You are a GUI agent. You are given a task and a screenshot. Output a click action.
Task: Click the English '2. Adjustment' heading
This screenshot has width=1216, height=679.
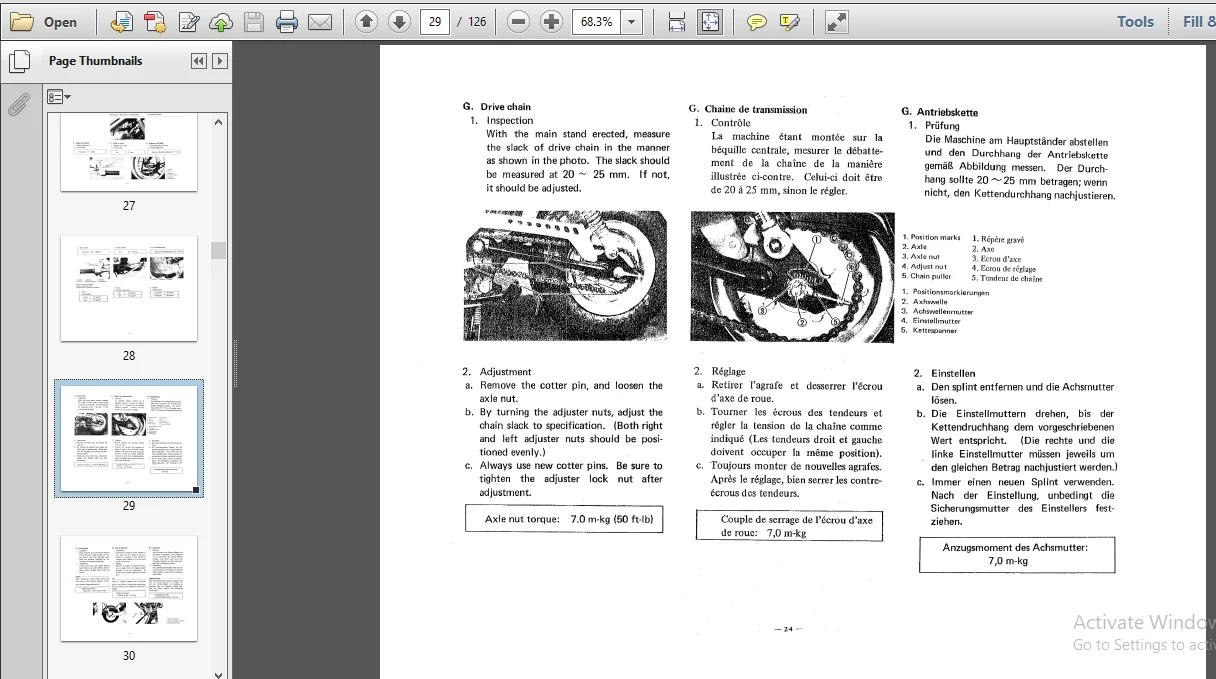tap(497, 372)
